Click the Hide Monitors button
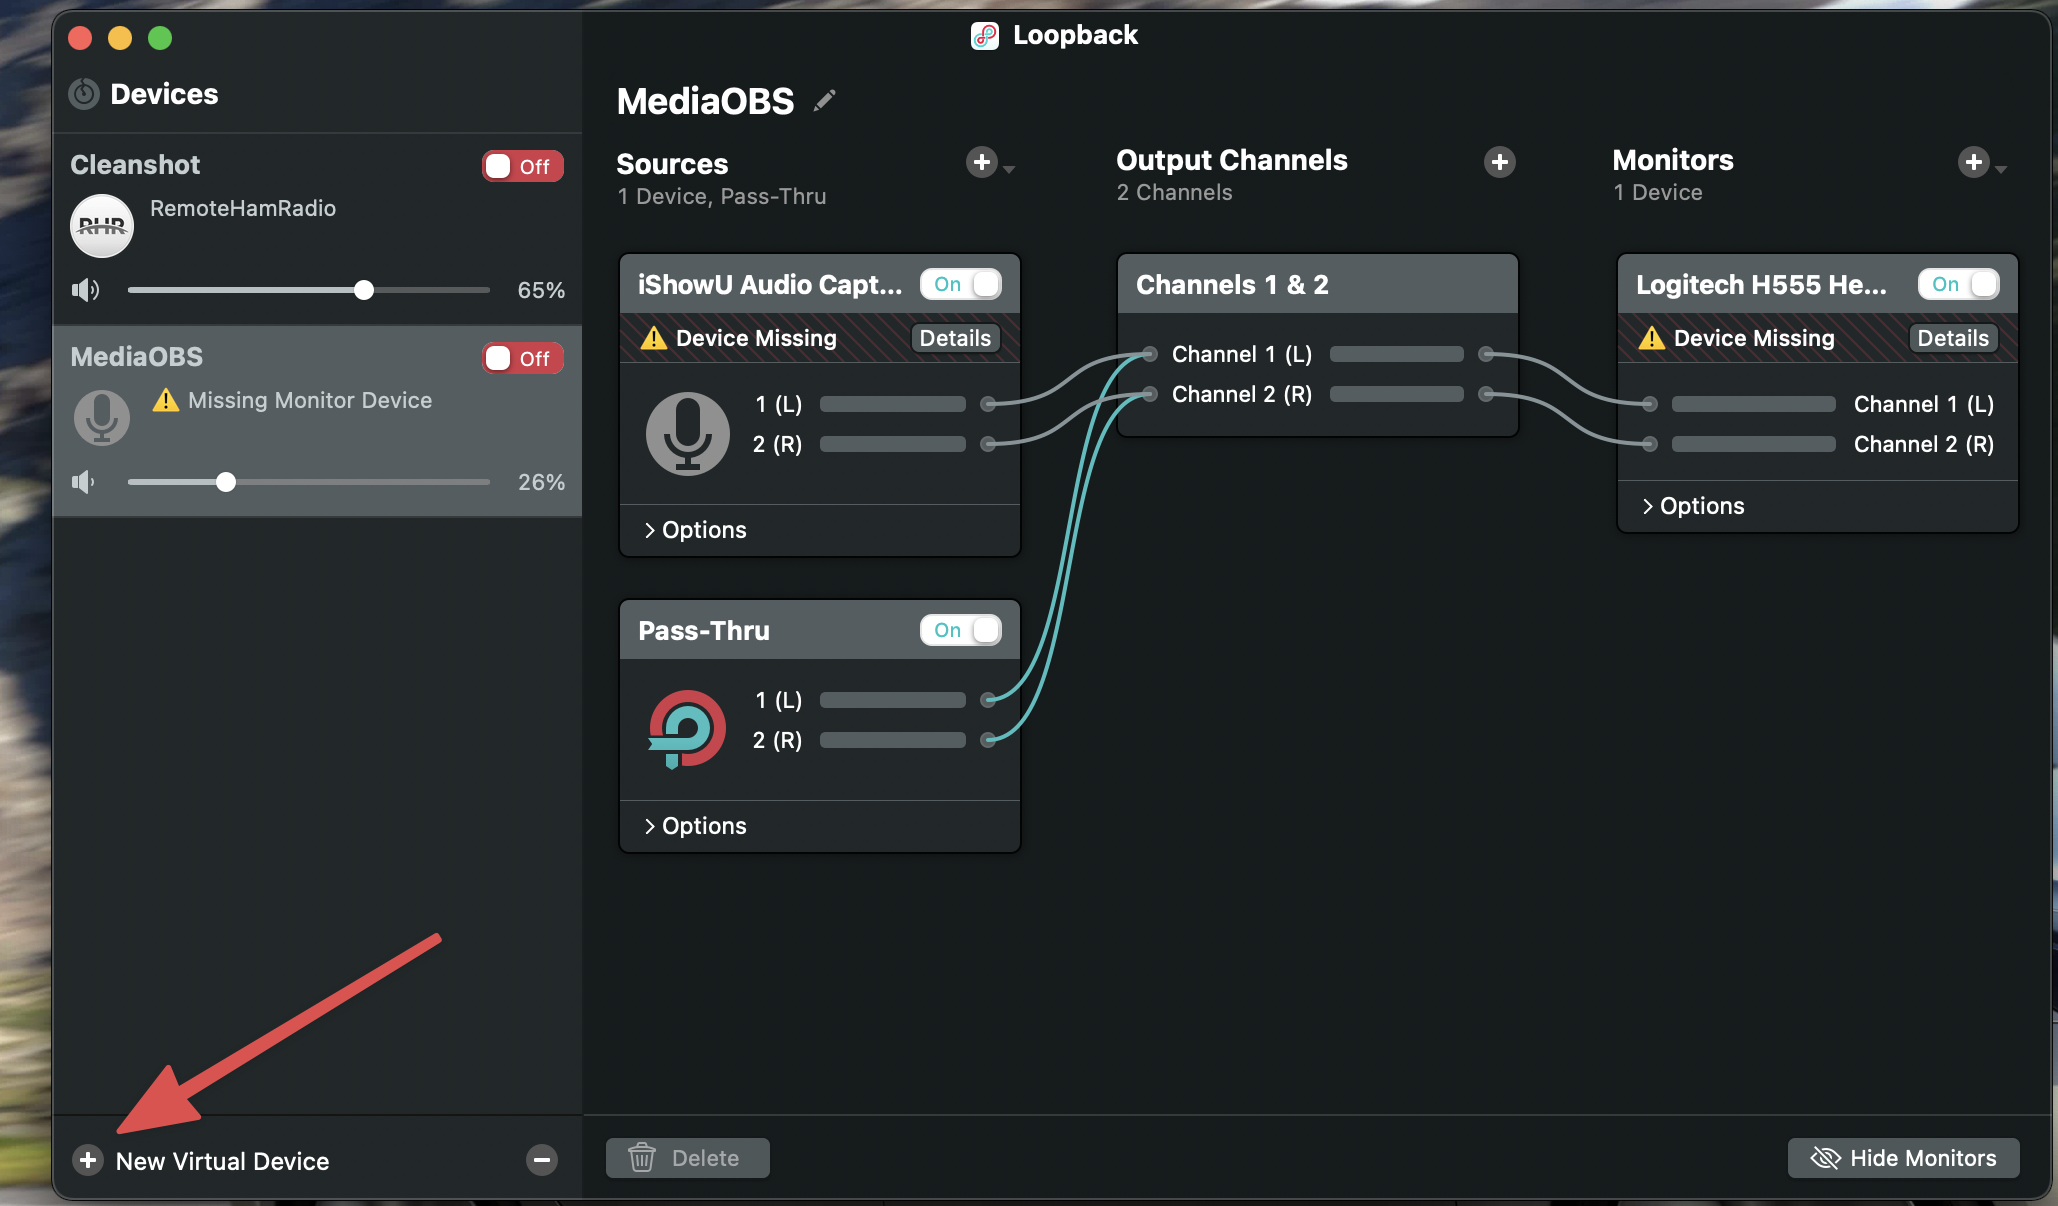This screenshot has width=2058, height=1206. click(x=1903, y=1158)
